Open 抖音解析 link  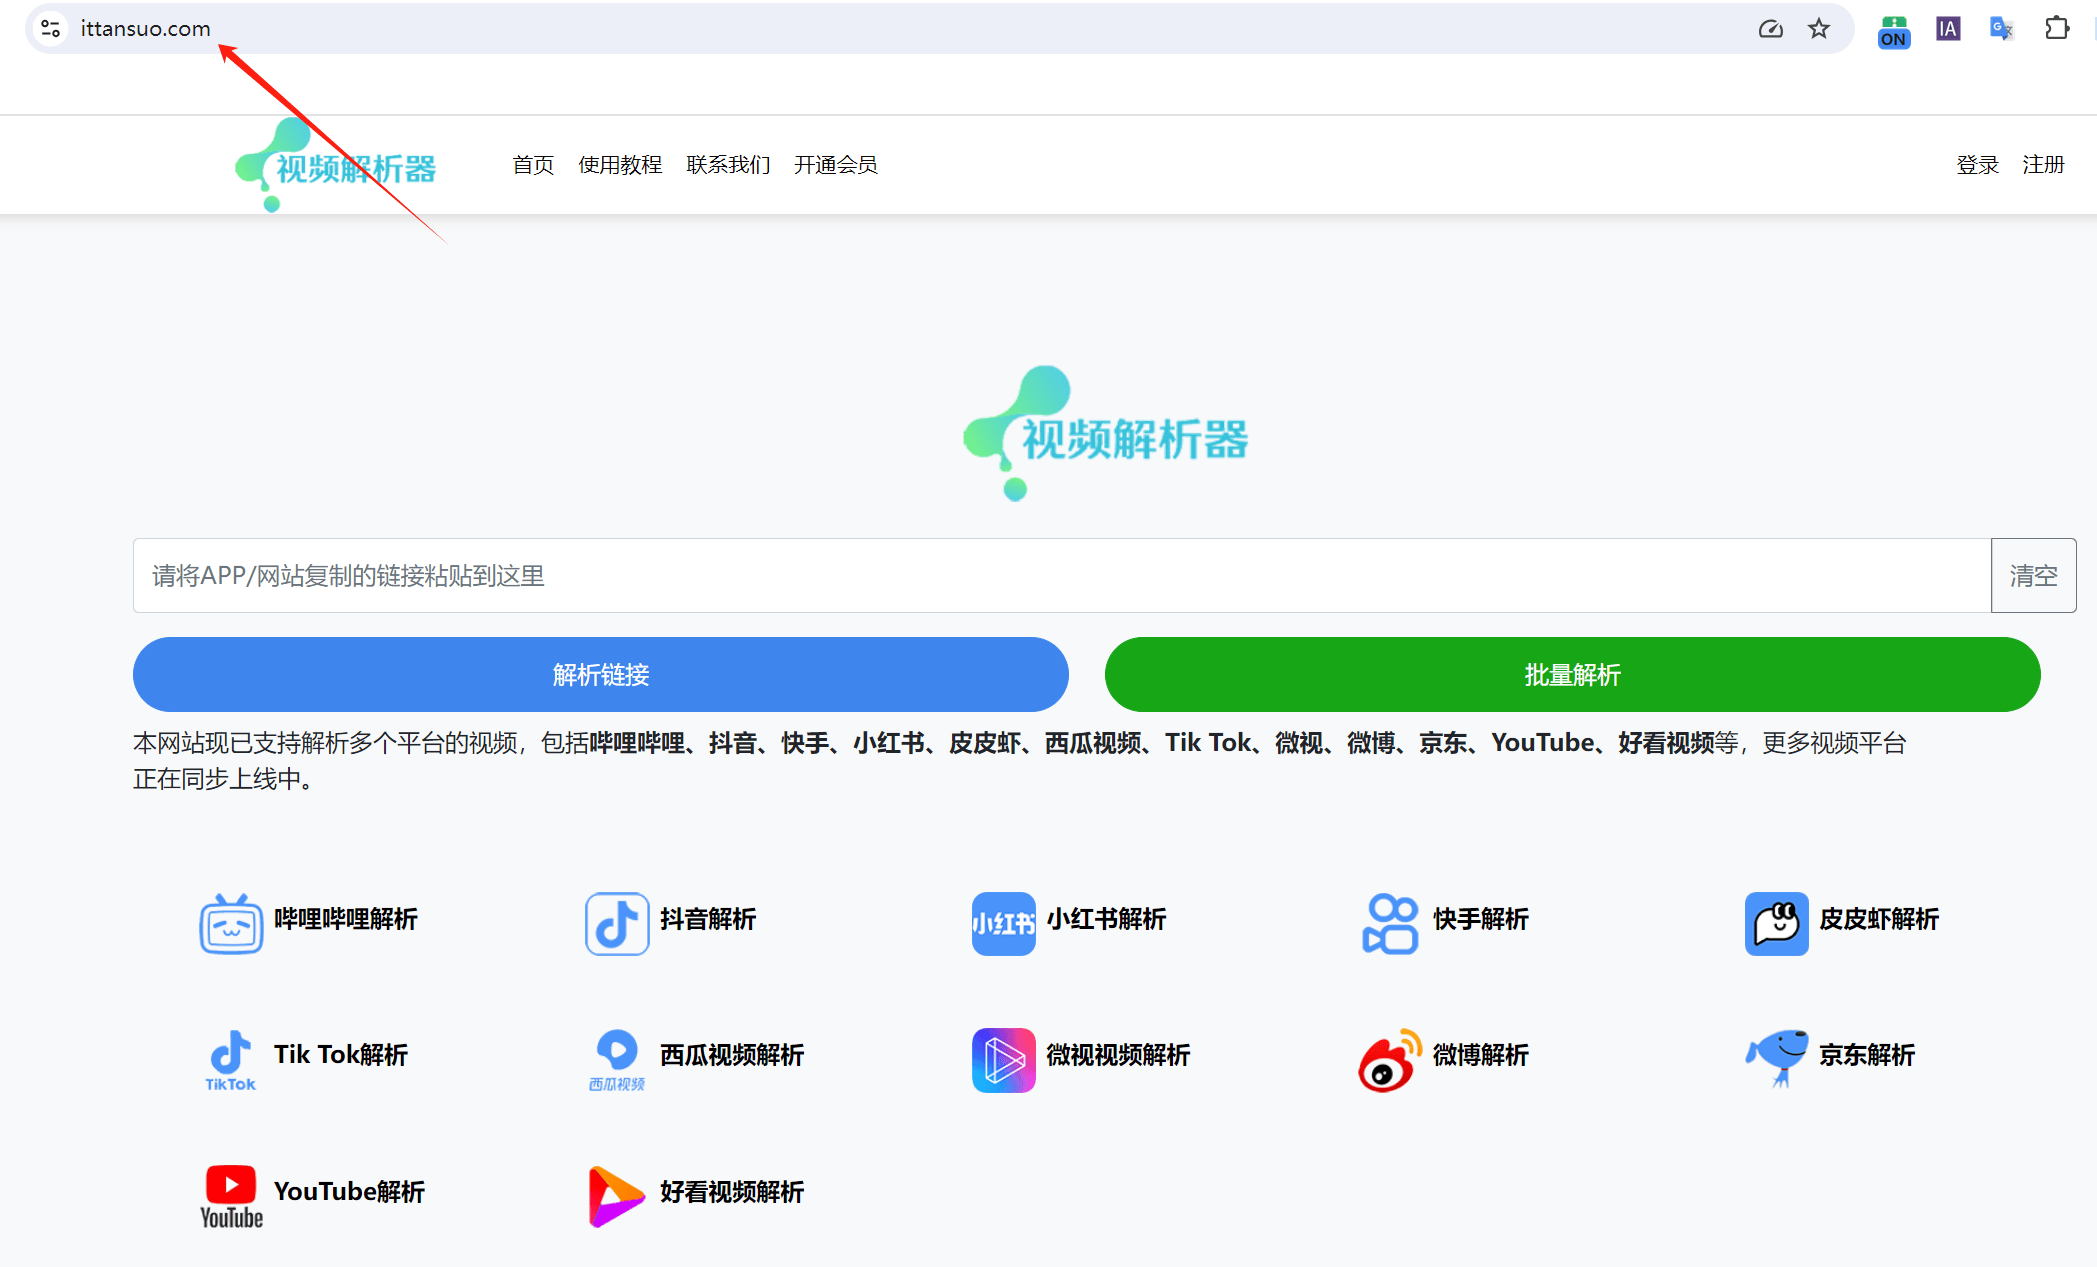pyautogui.click(x=708, y=919)
